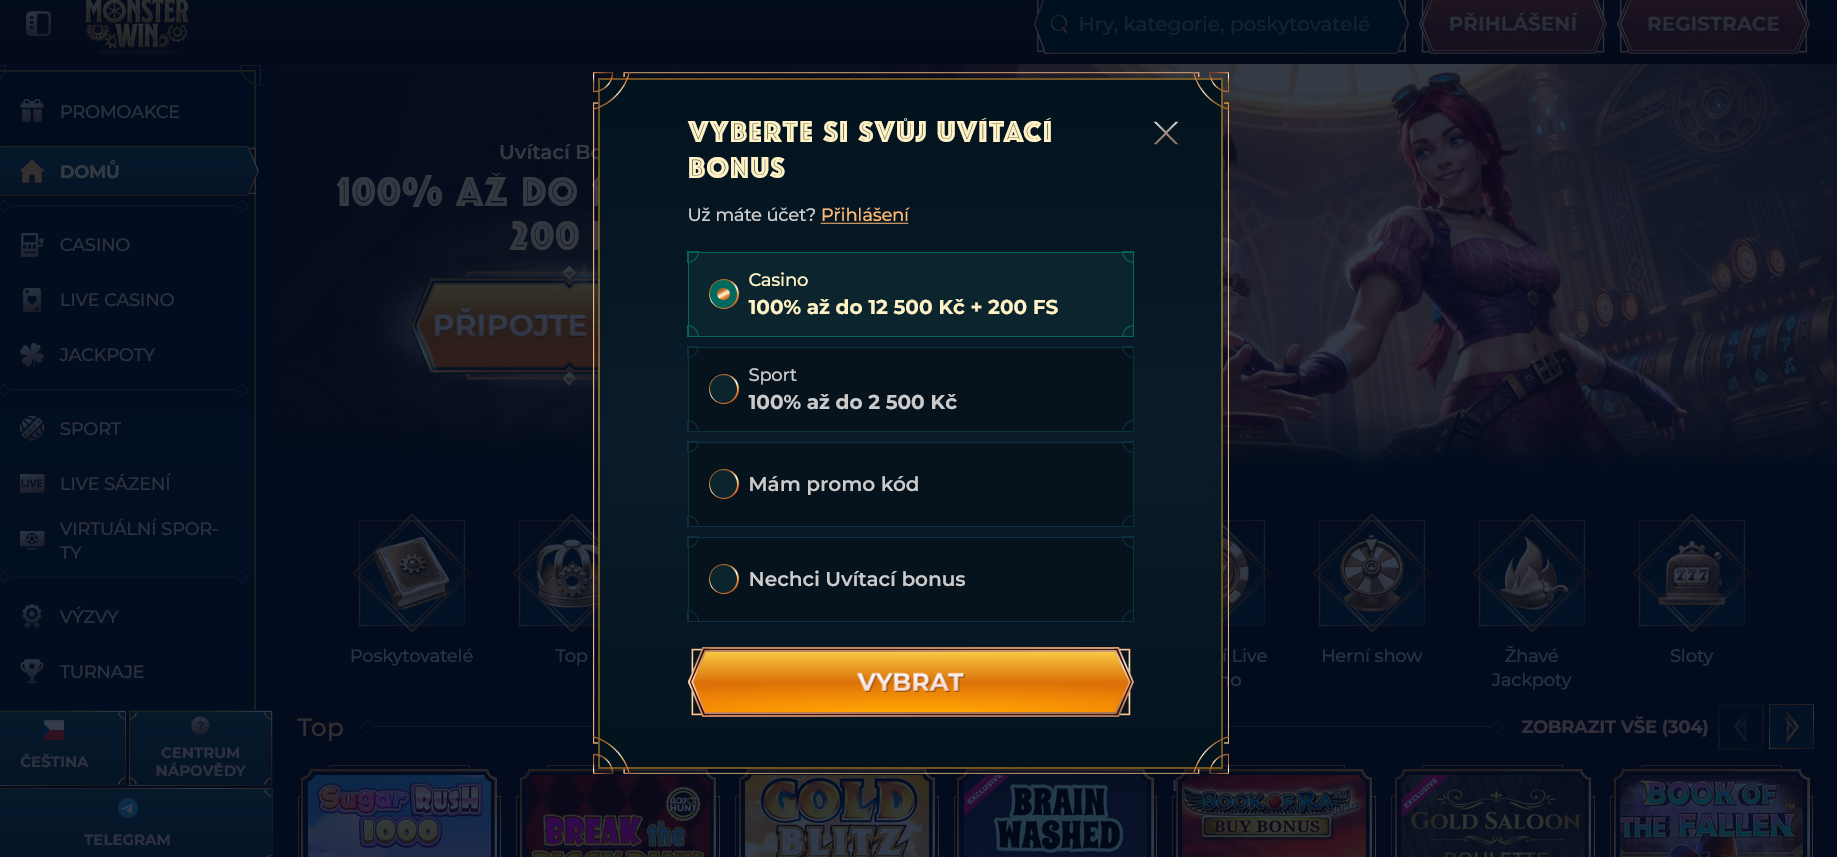Select the Sport 100% až do 2 500 Kč bonus
Viewport: 1837px width, 857px height.
click(910, 389)
